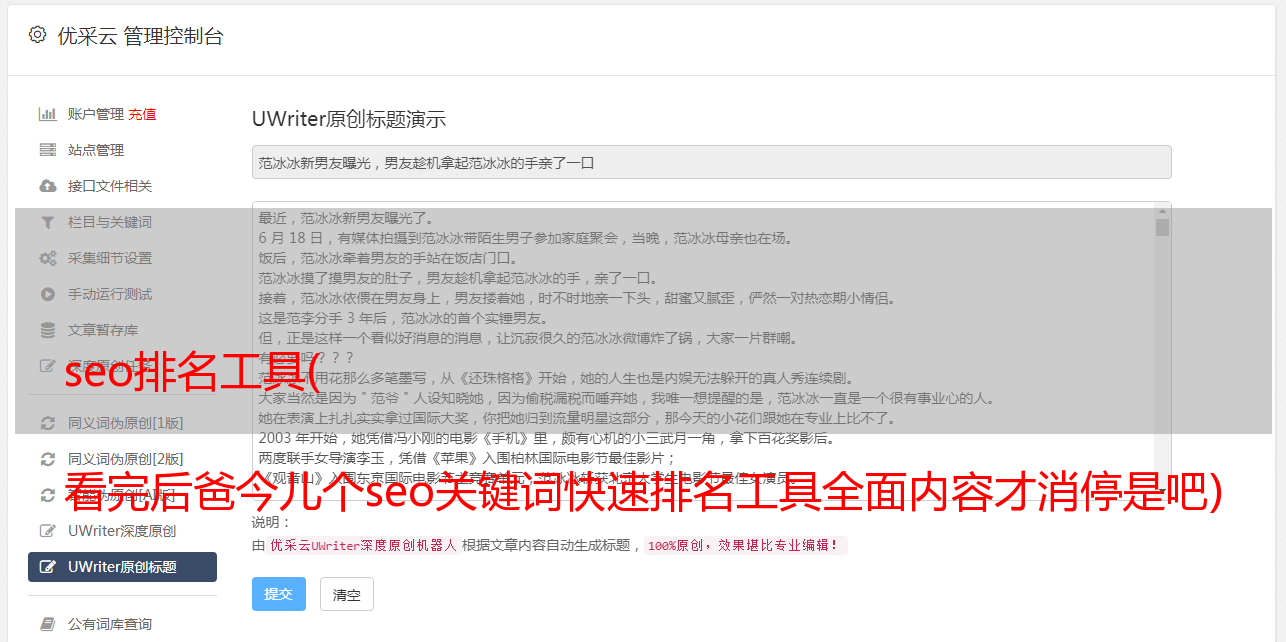The height and width of the screenshot is (642, 1286).
Task: Click the blue 提交 button
Action: tap(279, 594)
